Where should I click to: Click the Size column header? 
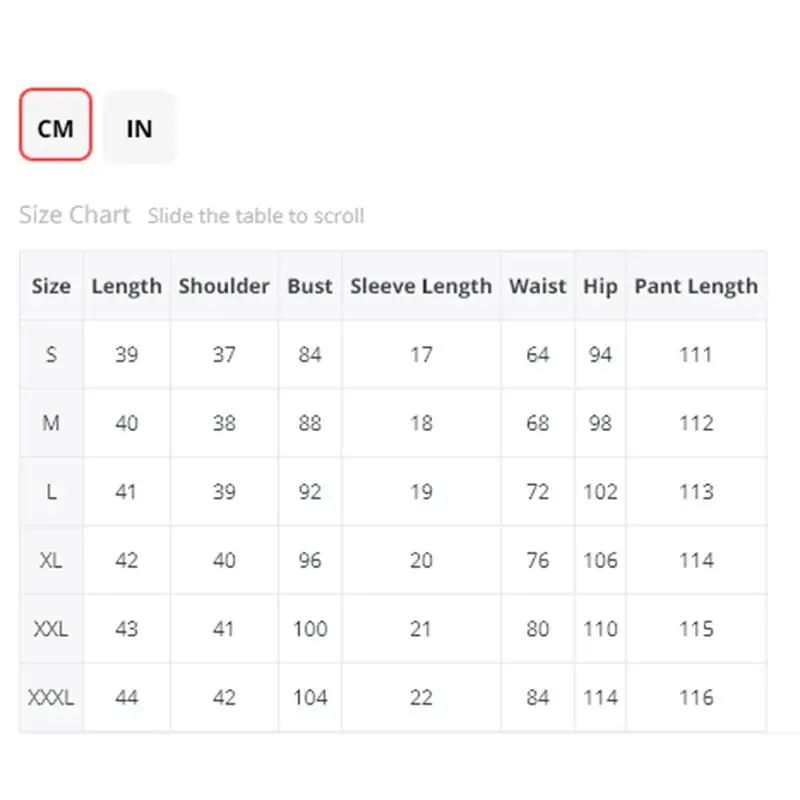[x=51, y=286]
